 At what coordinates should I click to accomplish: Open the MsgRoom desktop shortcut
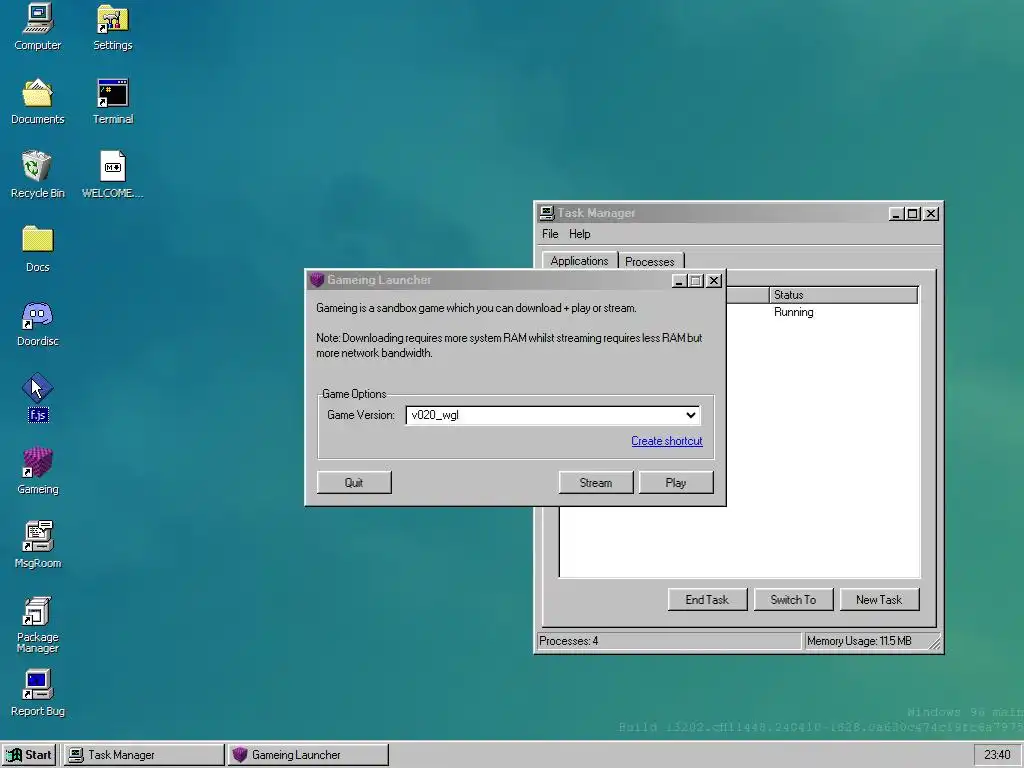(37, 545)
